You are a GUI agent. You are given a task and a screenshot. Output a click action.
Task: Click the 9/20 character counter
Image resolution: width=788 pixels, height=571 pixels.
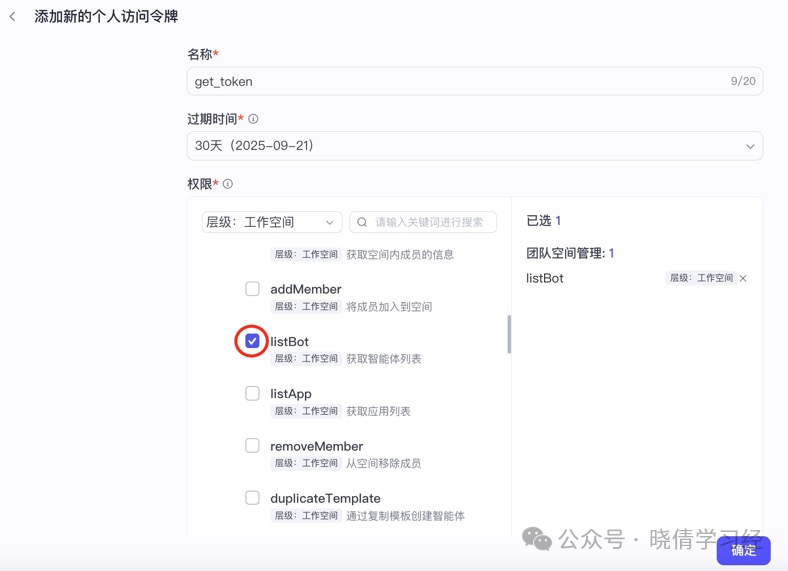(743, 81)
